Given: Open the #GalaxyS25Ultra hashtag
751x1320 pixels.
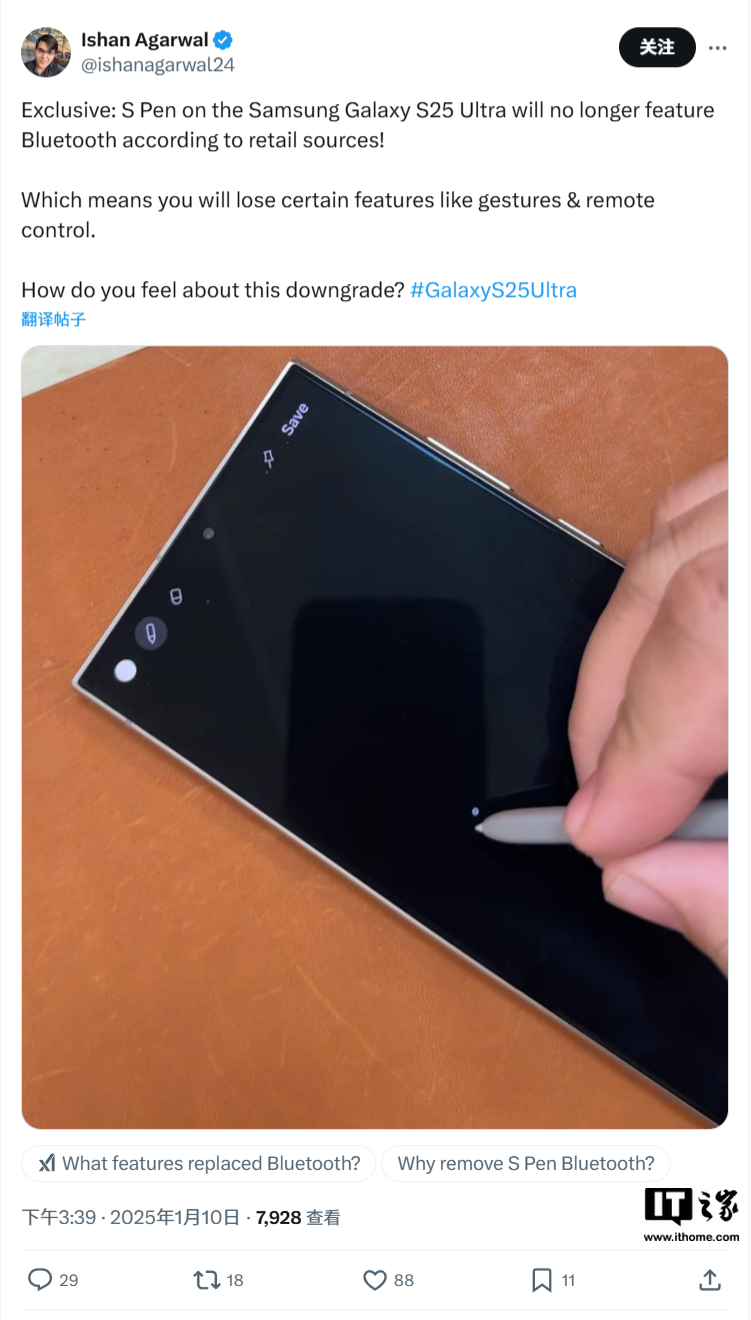Looking at the screenshot, I should [493, 290].
